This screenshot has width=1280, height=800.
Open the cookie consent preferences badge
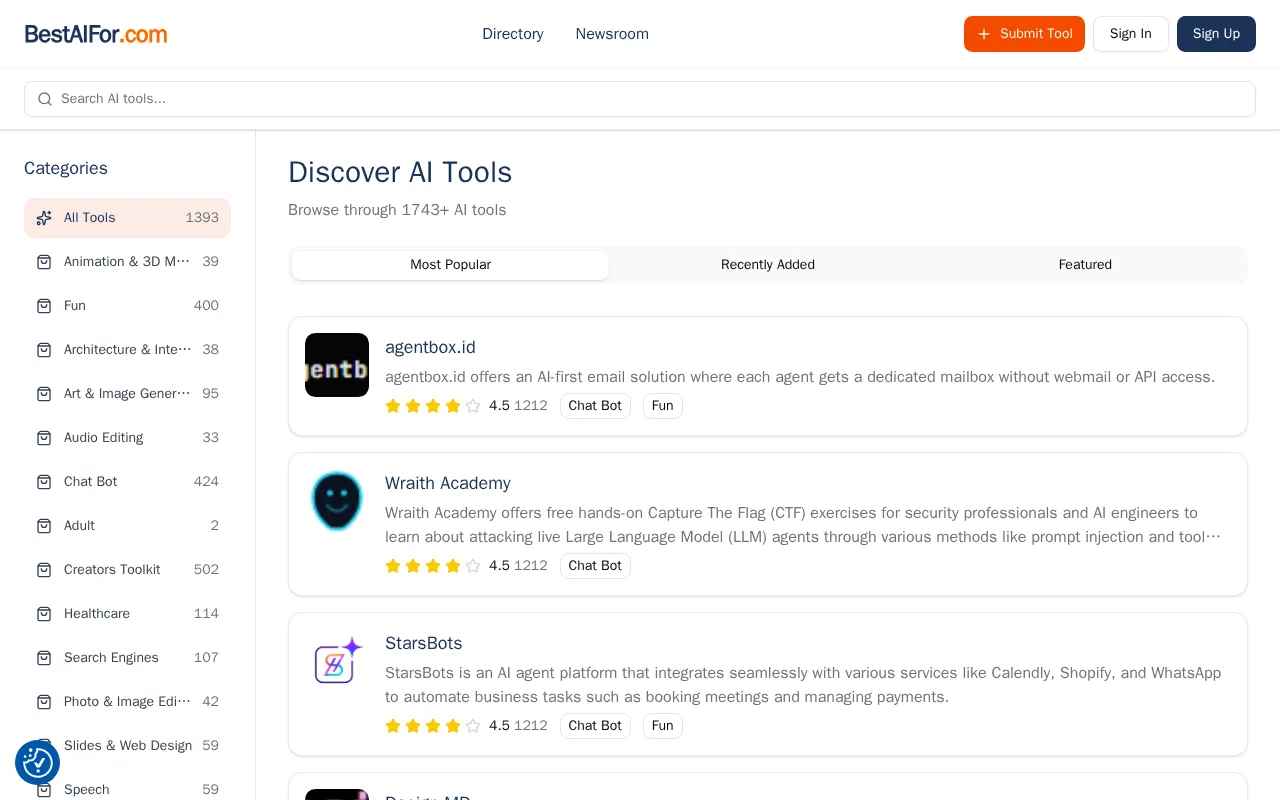click(37, 763)
